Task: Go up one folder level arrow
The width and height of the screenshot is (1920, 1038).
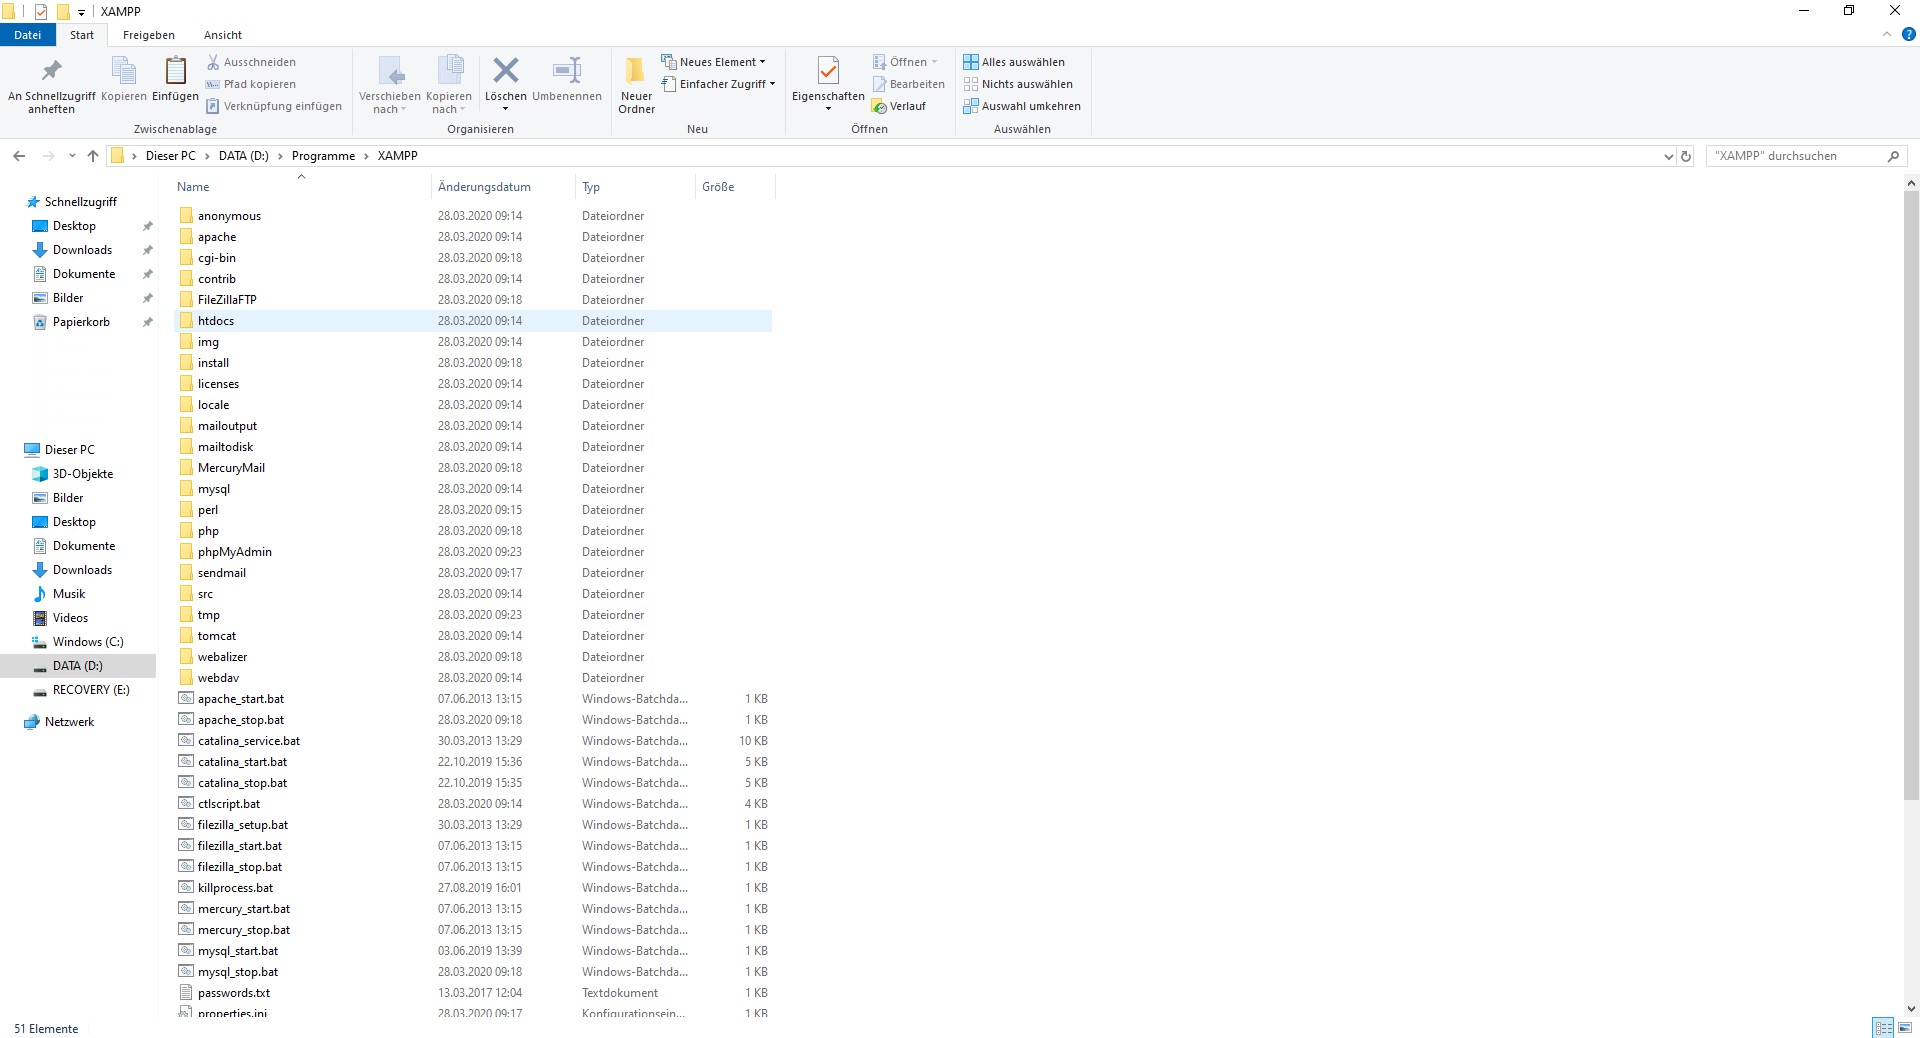Action: tap(93, 156)
